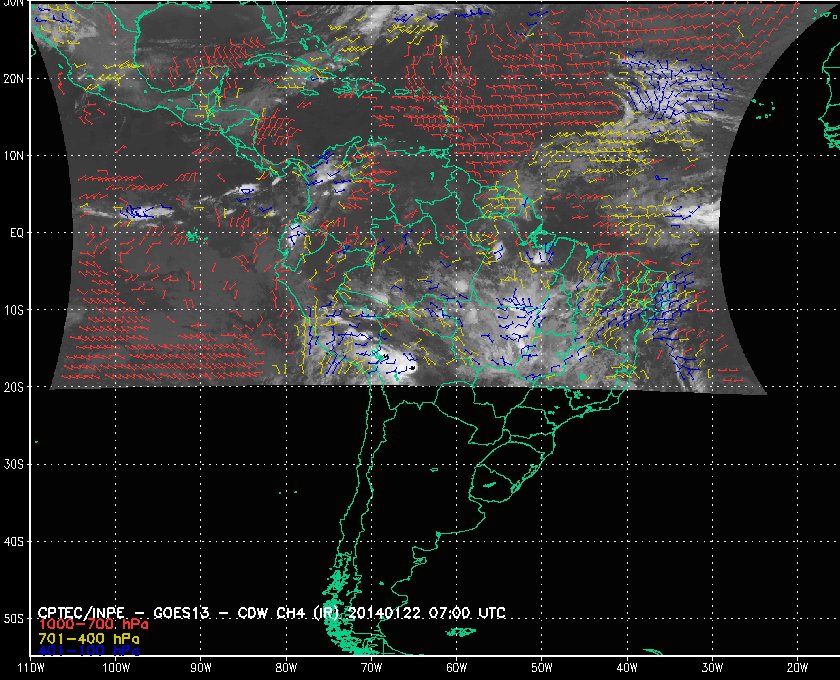Click the 50S latitude label
The width and height of the screenshot is (840, 680).
point(13,618)
